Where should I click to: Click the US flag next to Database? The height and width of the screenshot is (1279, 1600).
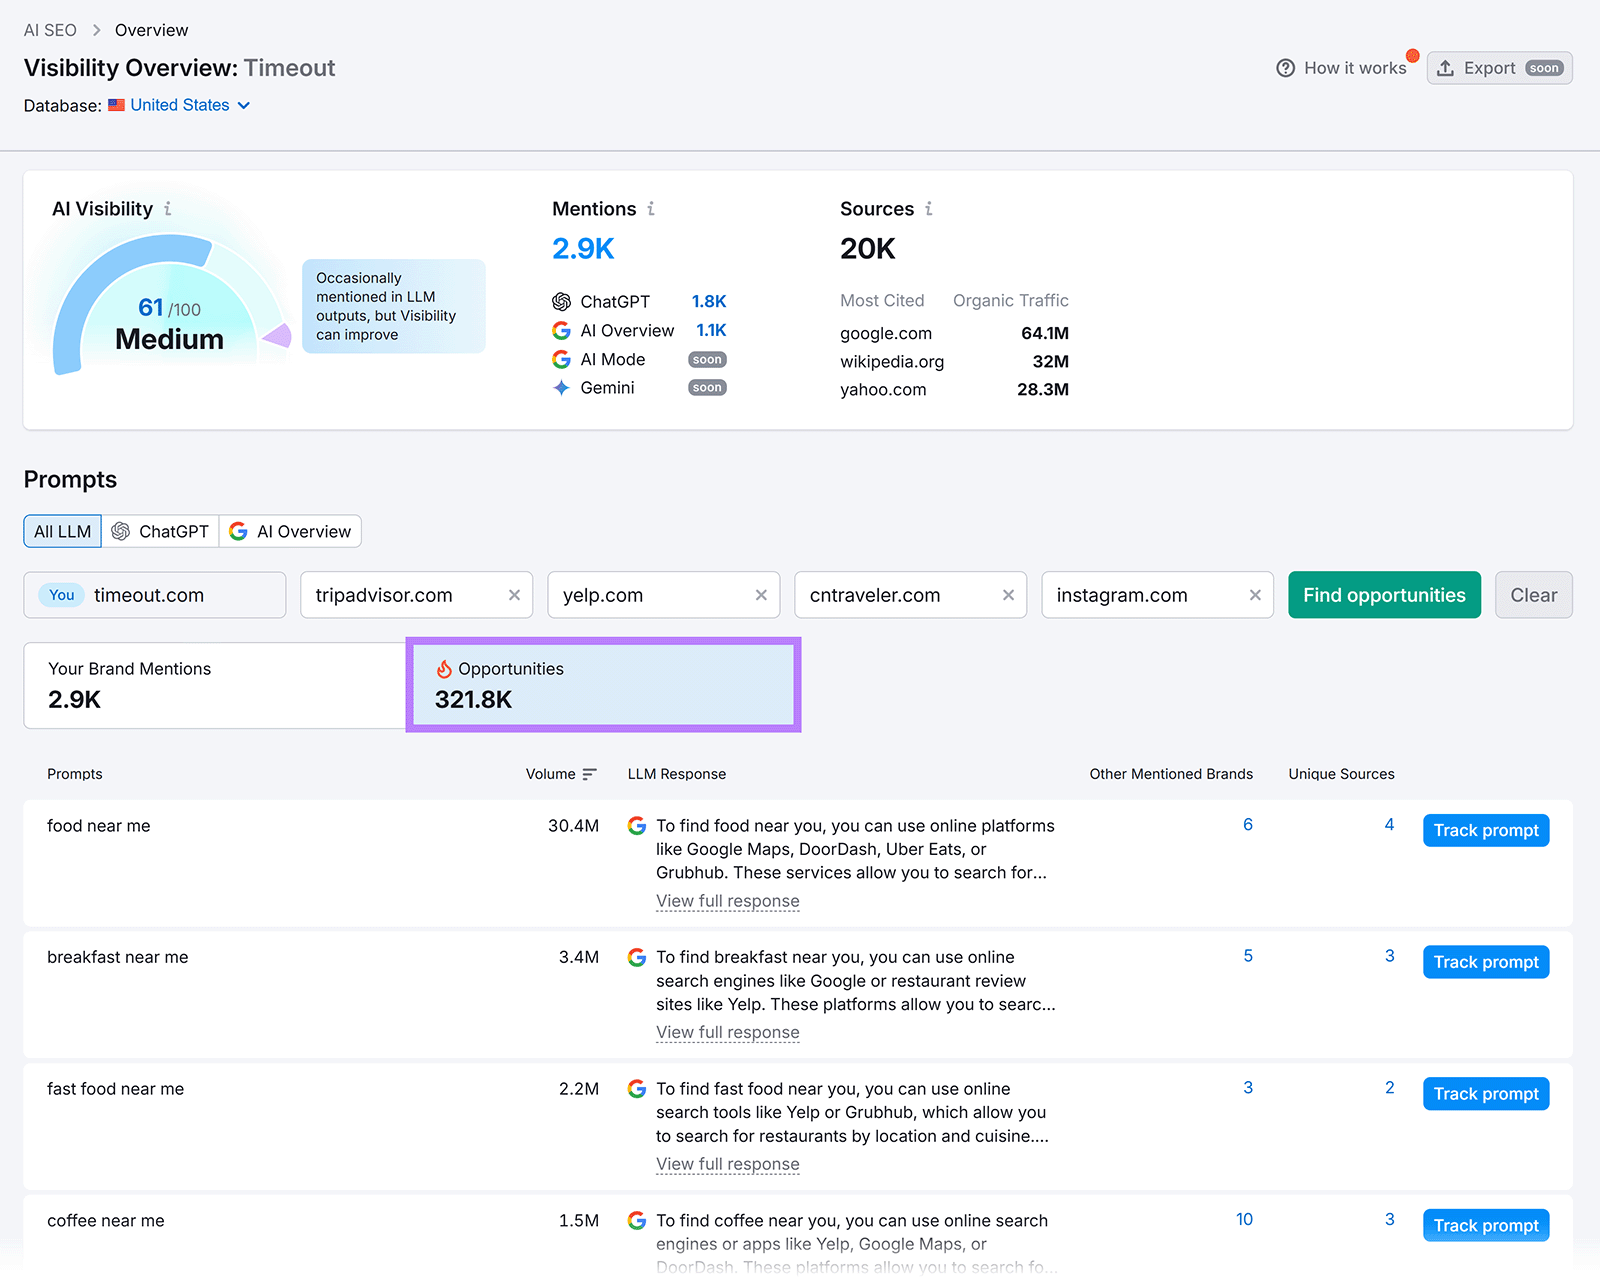[x=116, y=104]
